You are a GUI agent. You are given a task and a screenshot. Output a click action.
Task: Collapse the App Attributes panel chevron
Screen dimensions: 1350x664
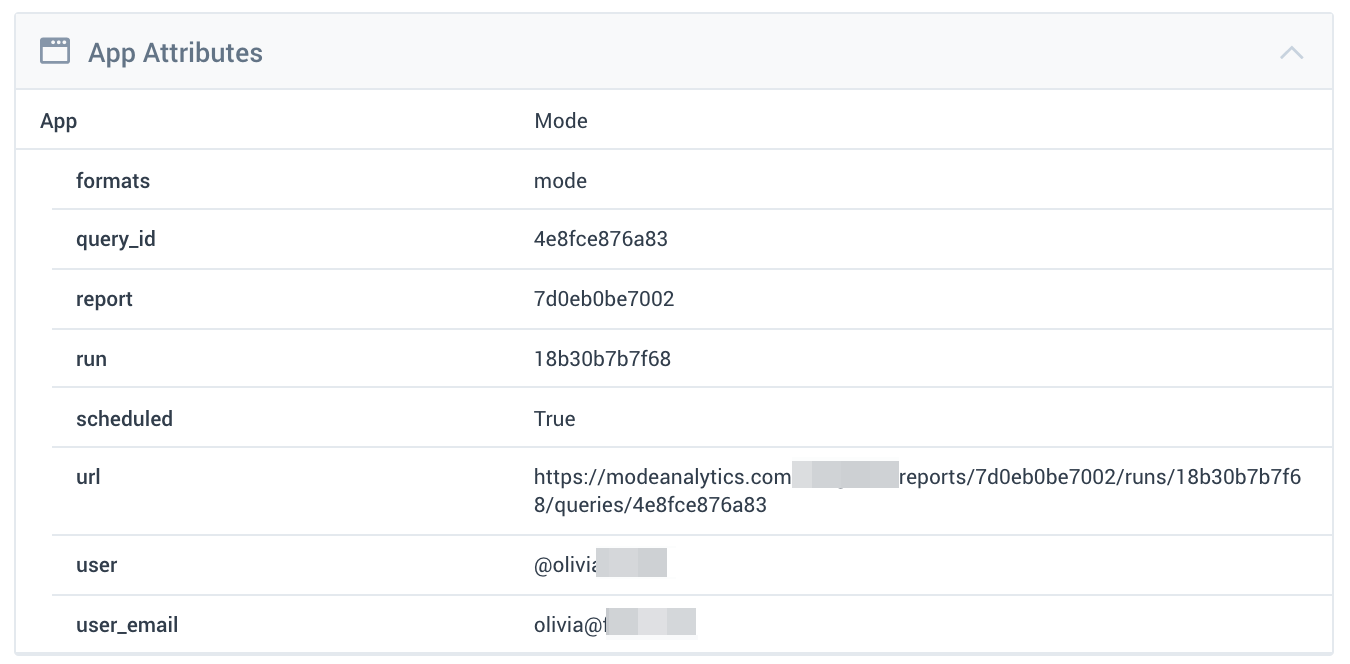[x=1291, y=52]
